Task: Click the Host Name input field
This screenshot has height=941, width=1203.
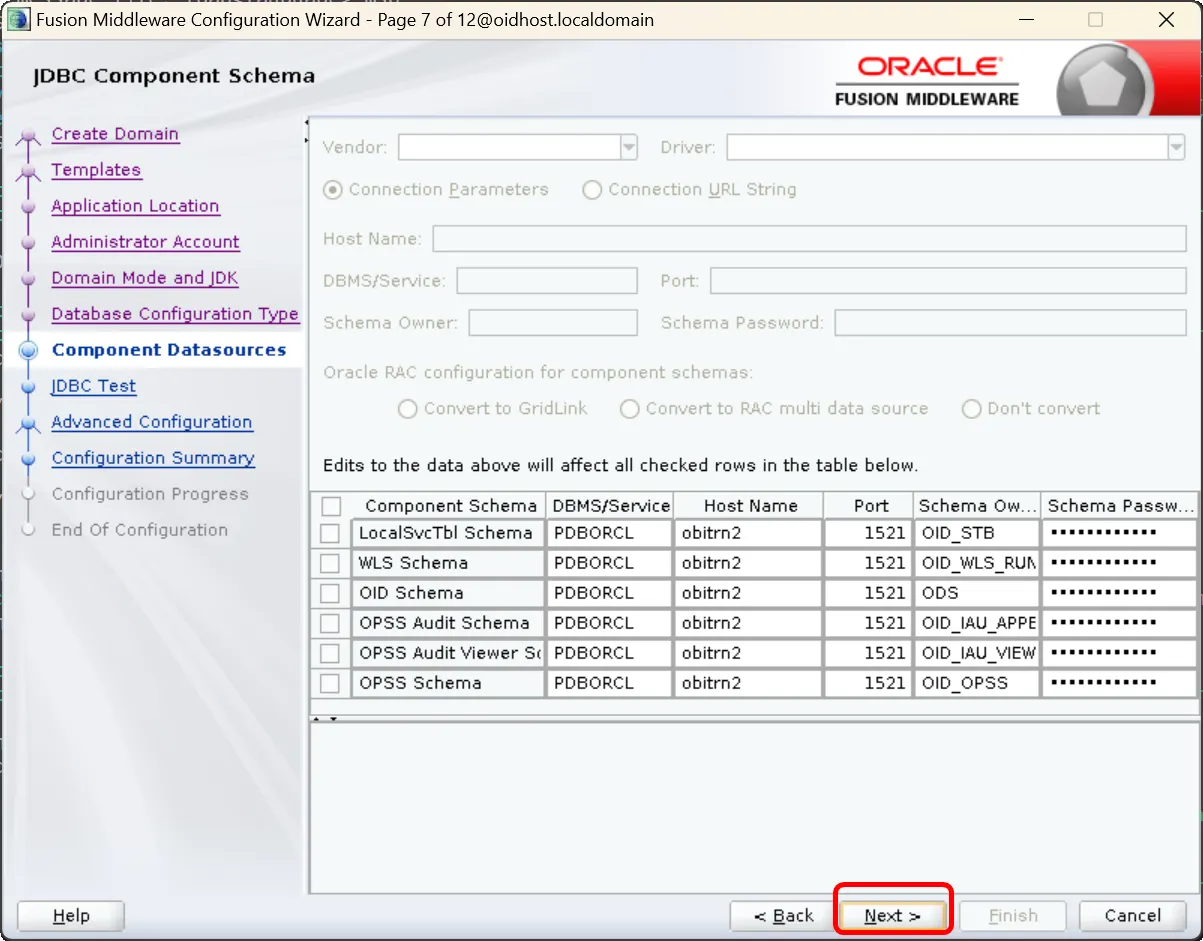Action: click(x=809, y=239)
